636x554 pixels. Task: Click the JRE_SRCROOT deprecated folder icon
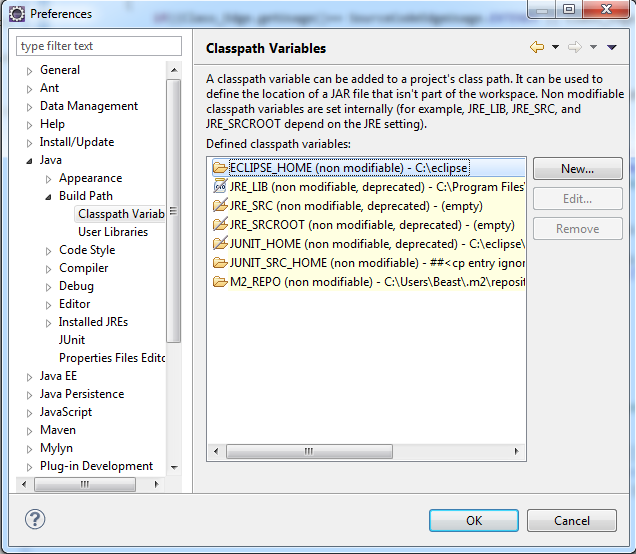click(220, 224)
